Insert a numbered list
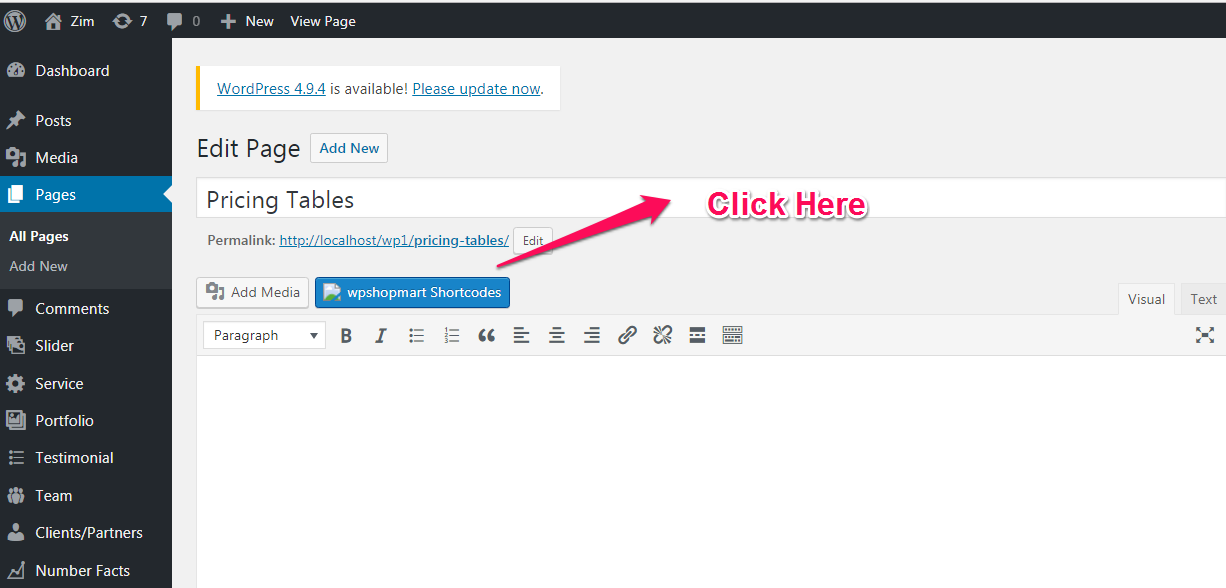Image resolution: width=1226 pixels, height=588 pixels. click(452, 336)
